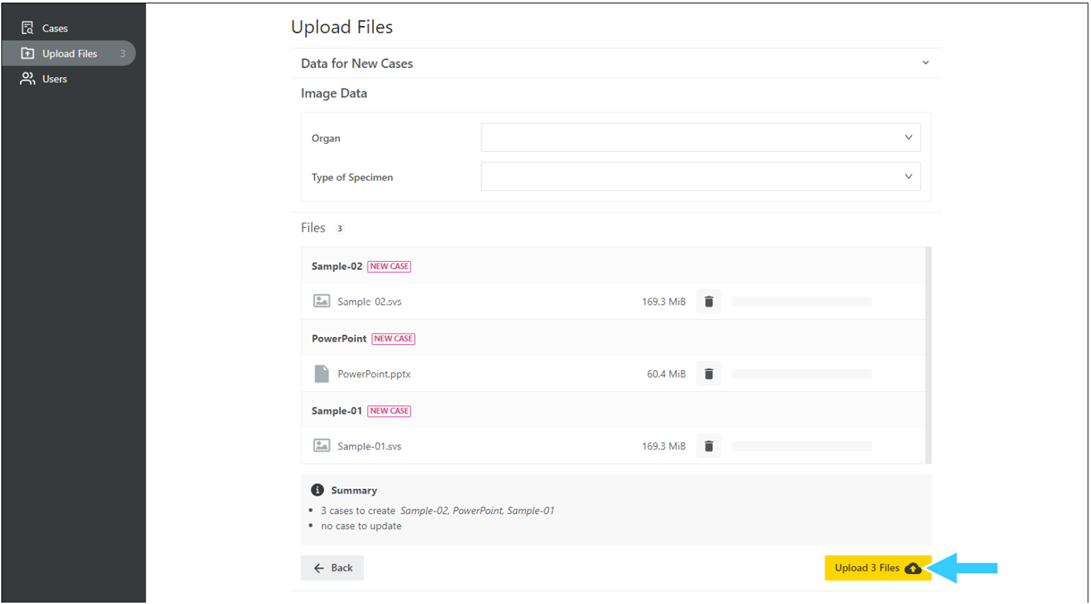Delete Sample-01.svs with trash icon
The image size is (1091, 604).
tap(708, 446)
